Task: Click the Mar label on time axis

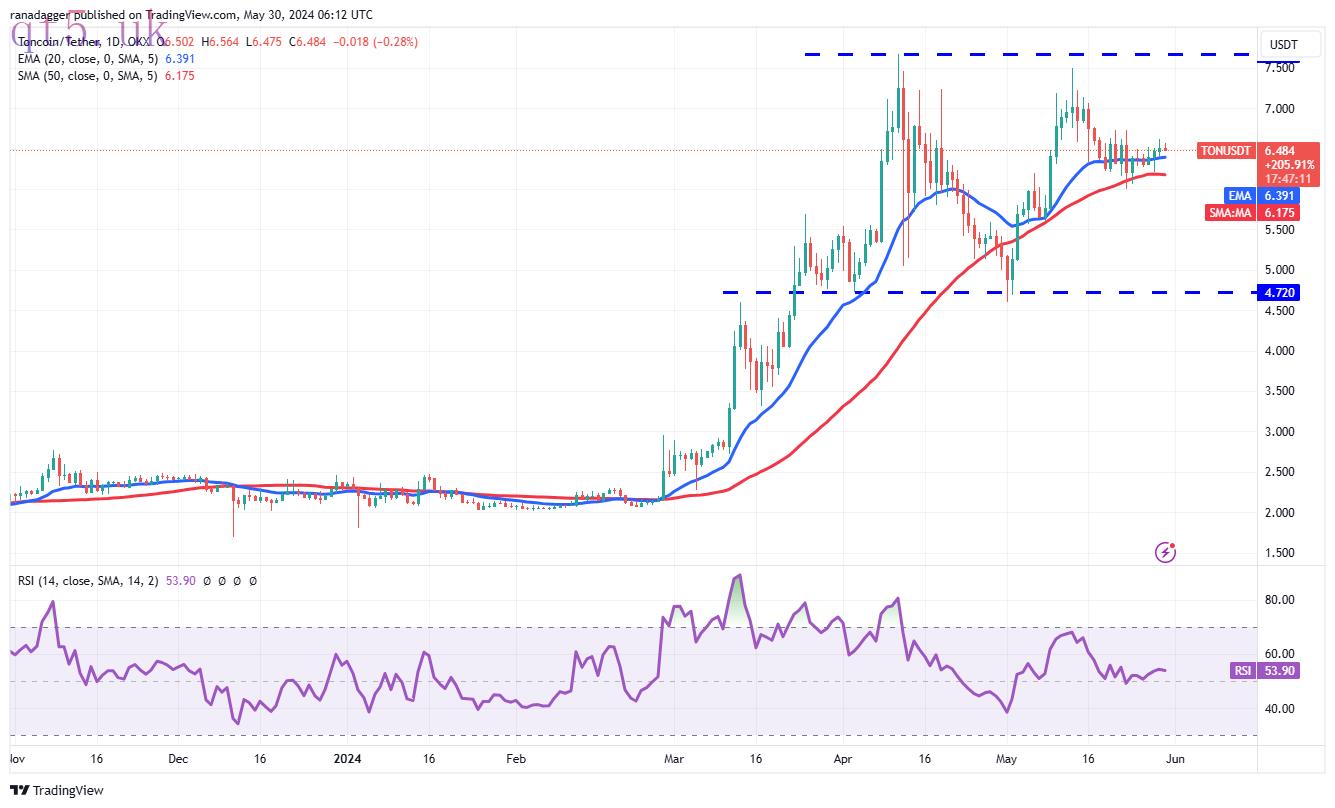Action: [672, 759]
